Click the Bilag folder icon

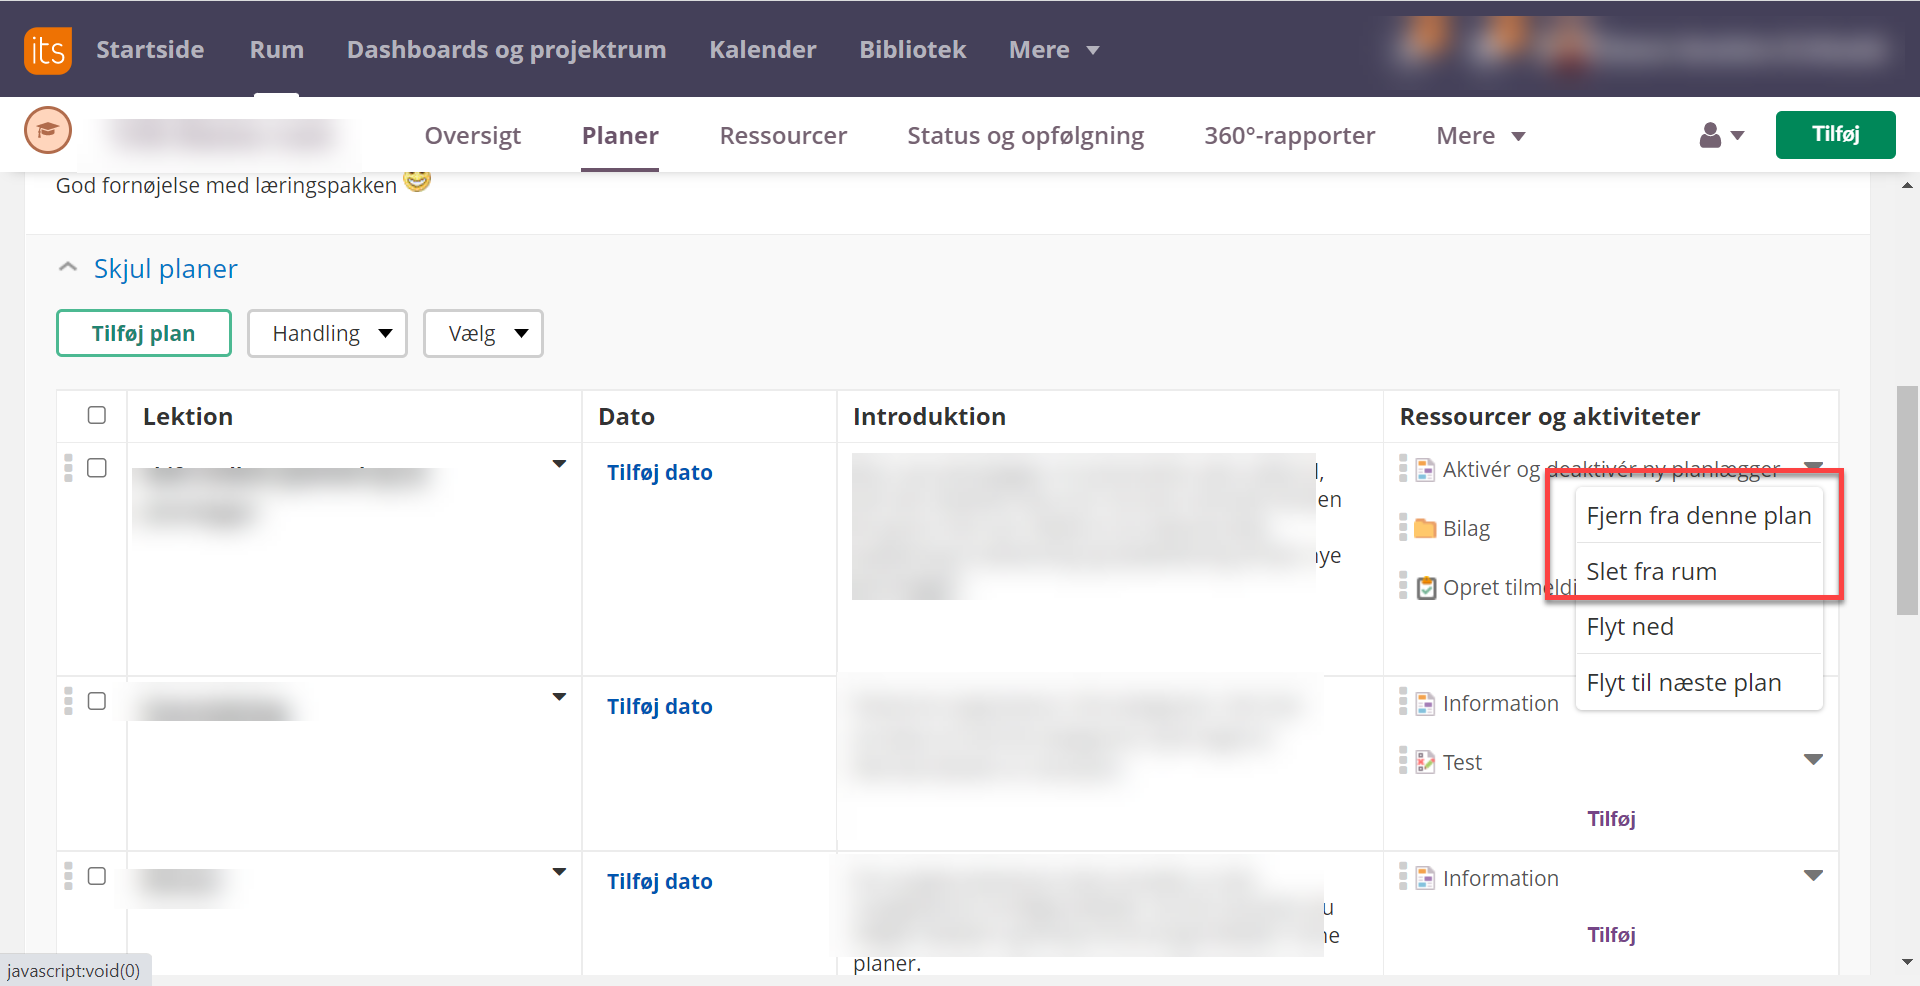tap(1425, 528)
